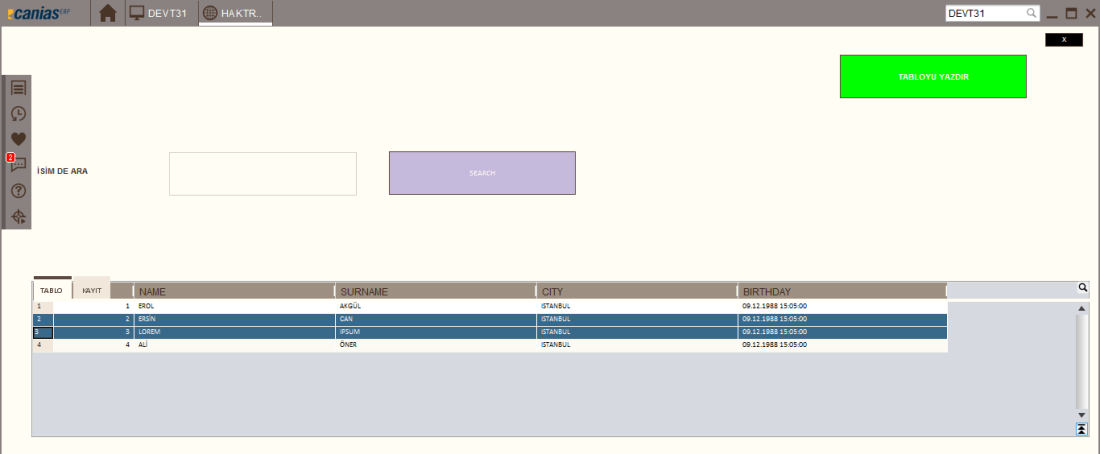1100x454 pixels.
Task: Click the table scrollbar down arrow
Action: (x=1082, y=414)
